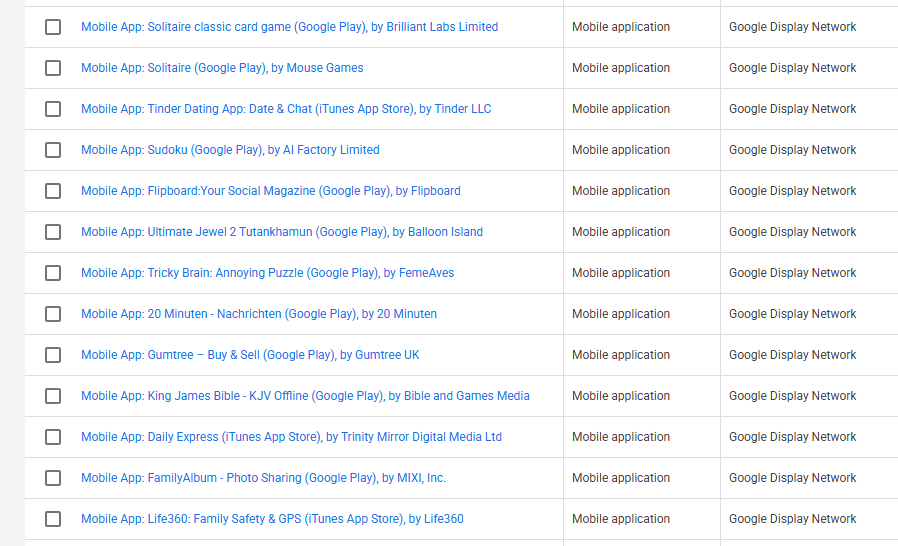
Task: Check the Flipboard Social Magazine row
Action: tap(53, 191)
